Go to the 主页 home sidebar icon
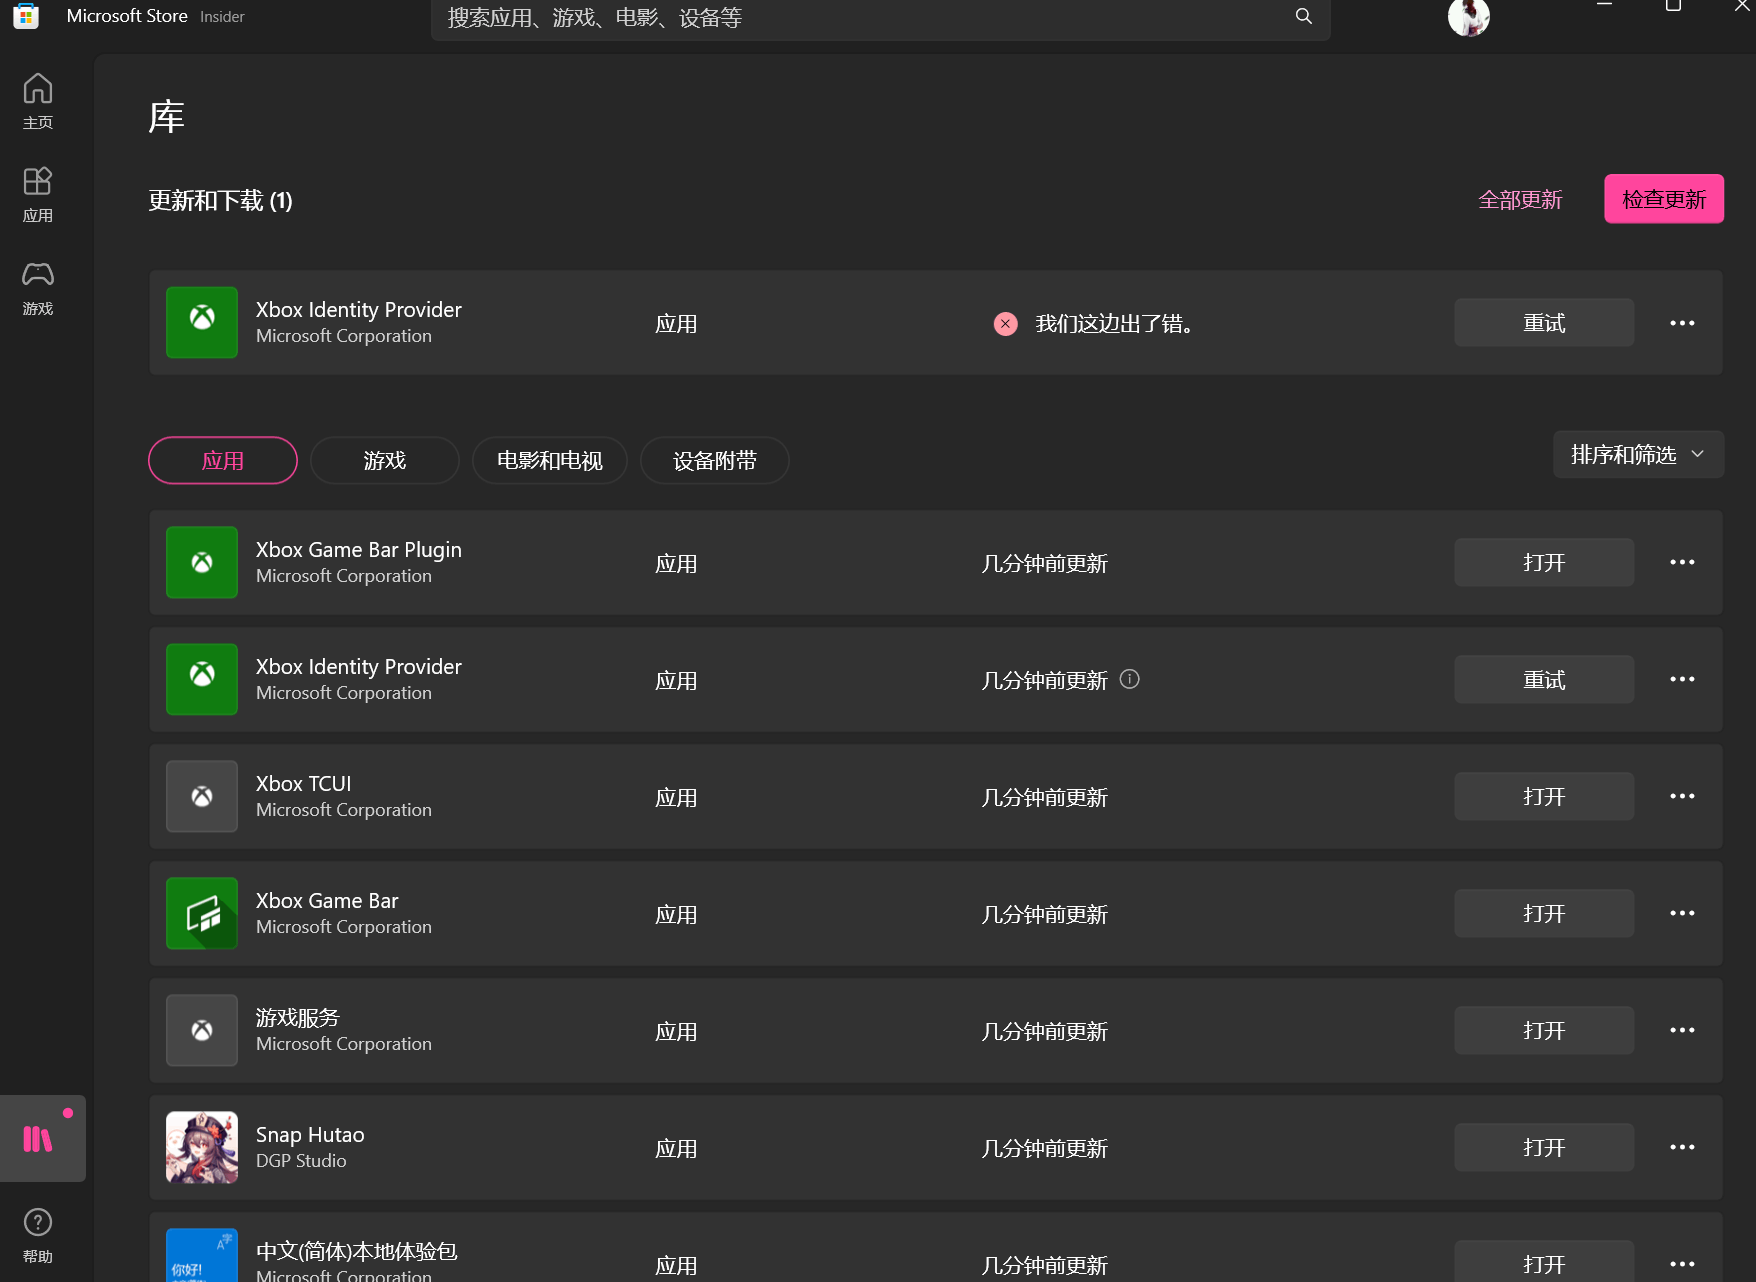Viewport: 1756px width, 1282px height. coord(38,101)
